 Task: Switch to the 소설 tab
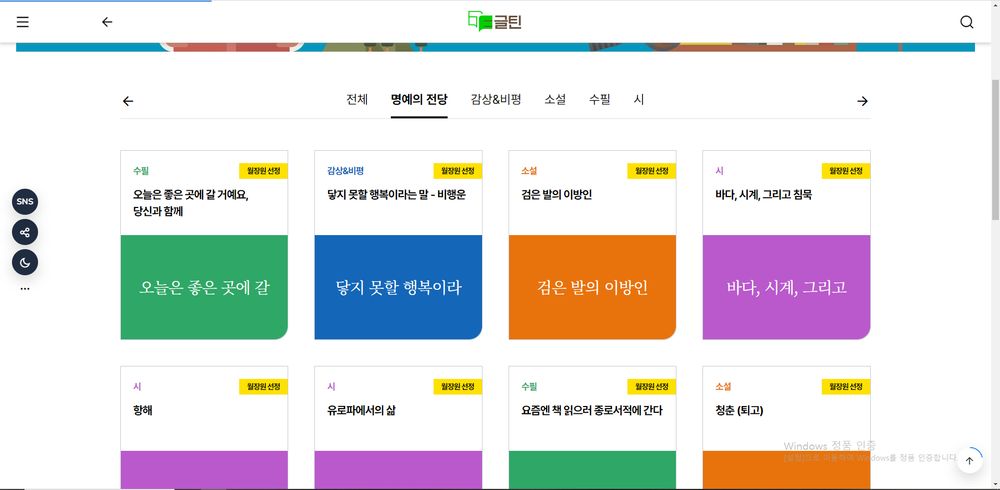click(x=555, y=100)
